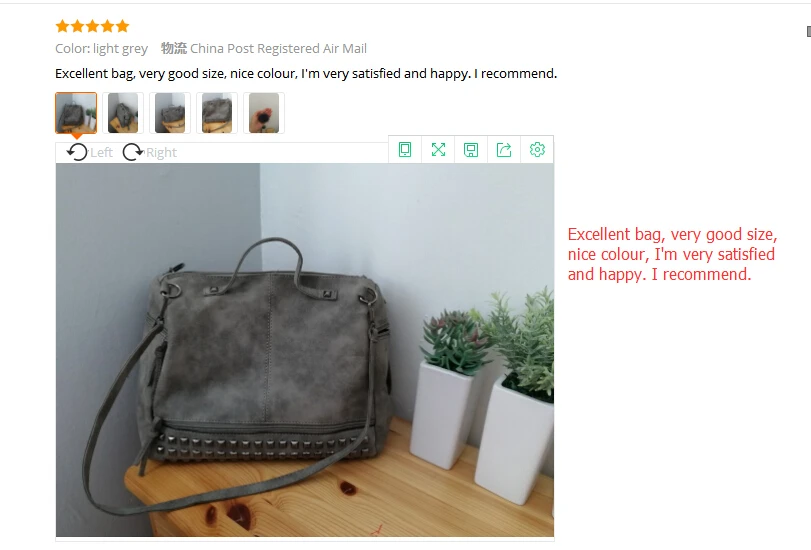This screenshot has width=811, height=550.
Task: Click 'China Post Registered Air Mail' text
Action: pos(278,49)
